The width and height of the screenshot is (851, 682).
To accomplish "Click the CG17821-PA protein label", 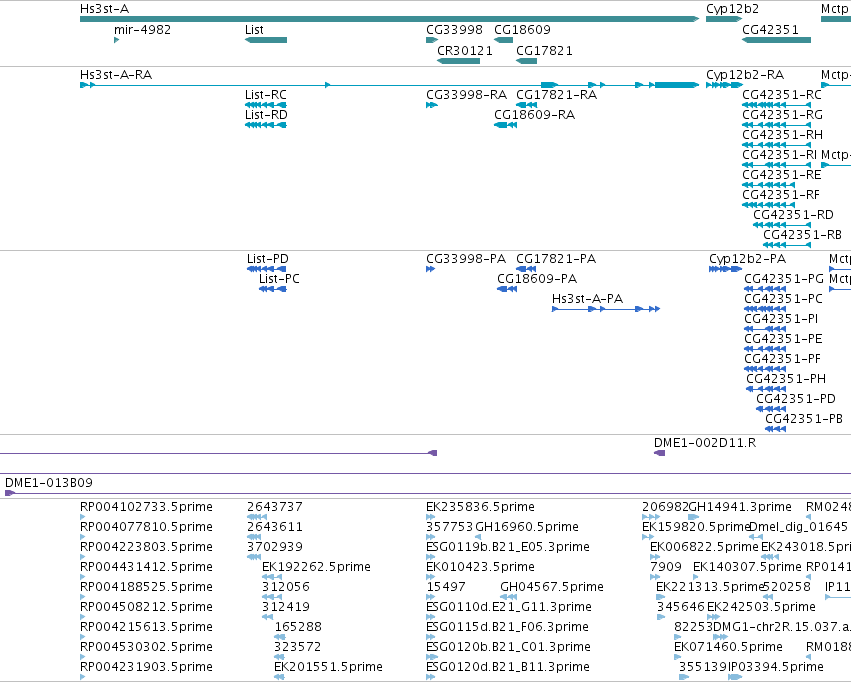I will [x=556, y=259].
